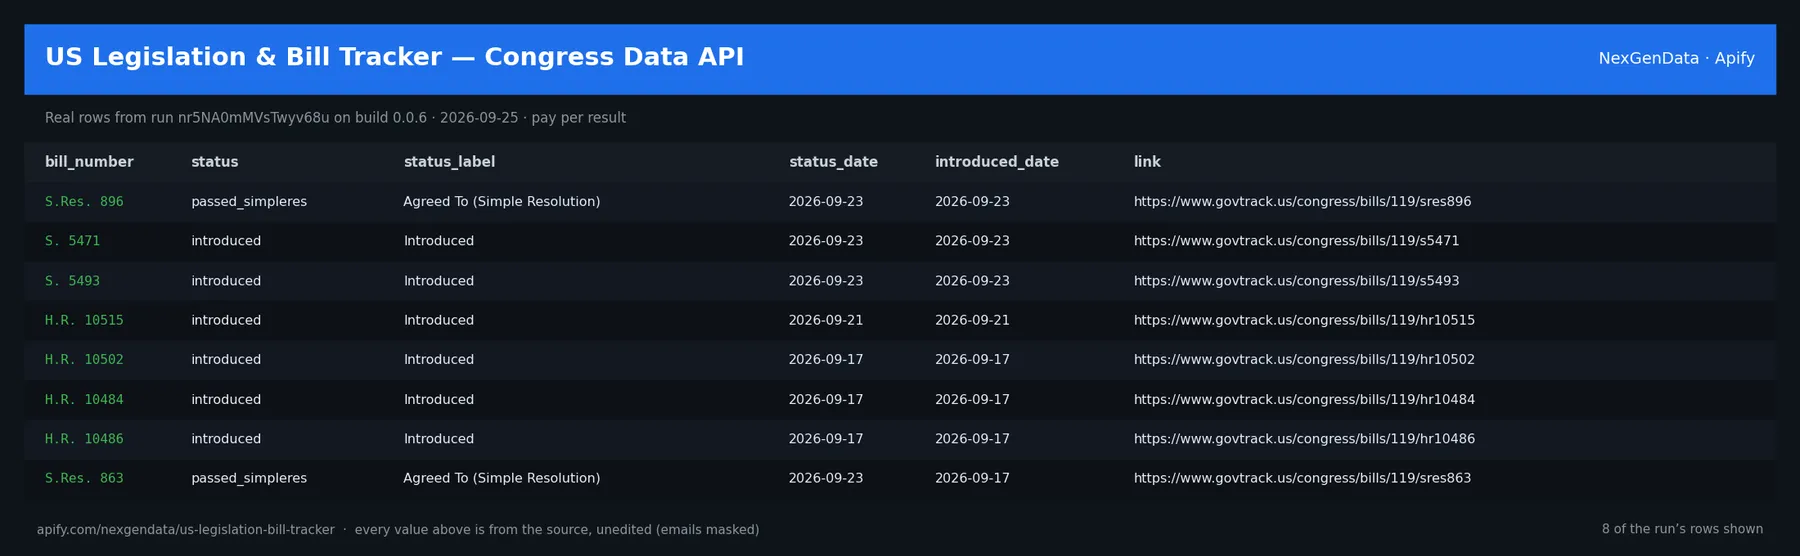Viewport: 1800px width, 556px height.
Task: Select bill number H.R. 10502
Action: (x=84, y=360)
